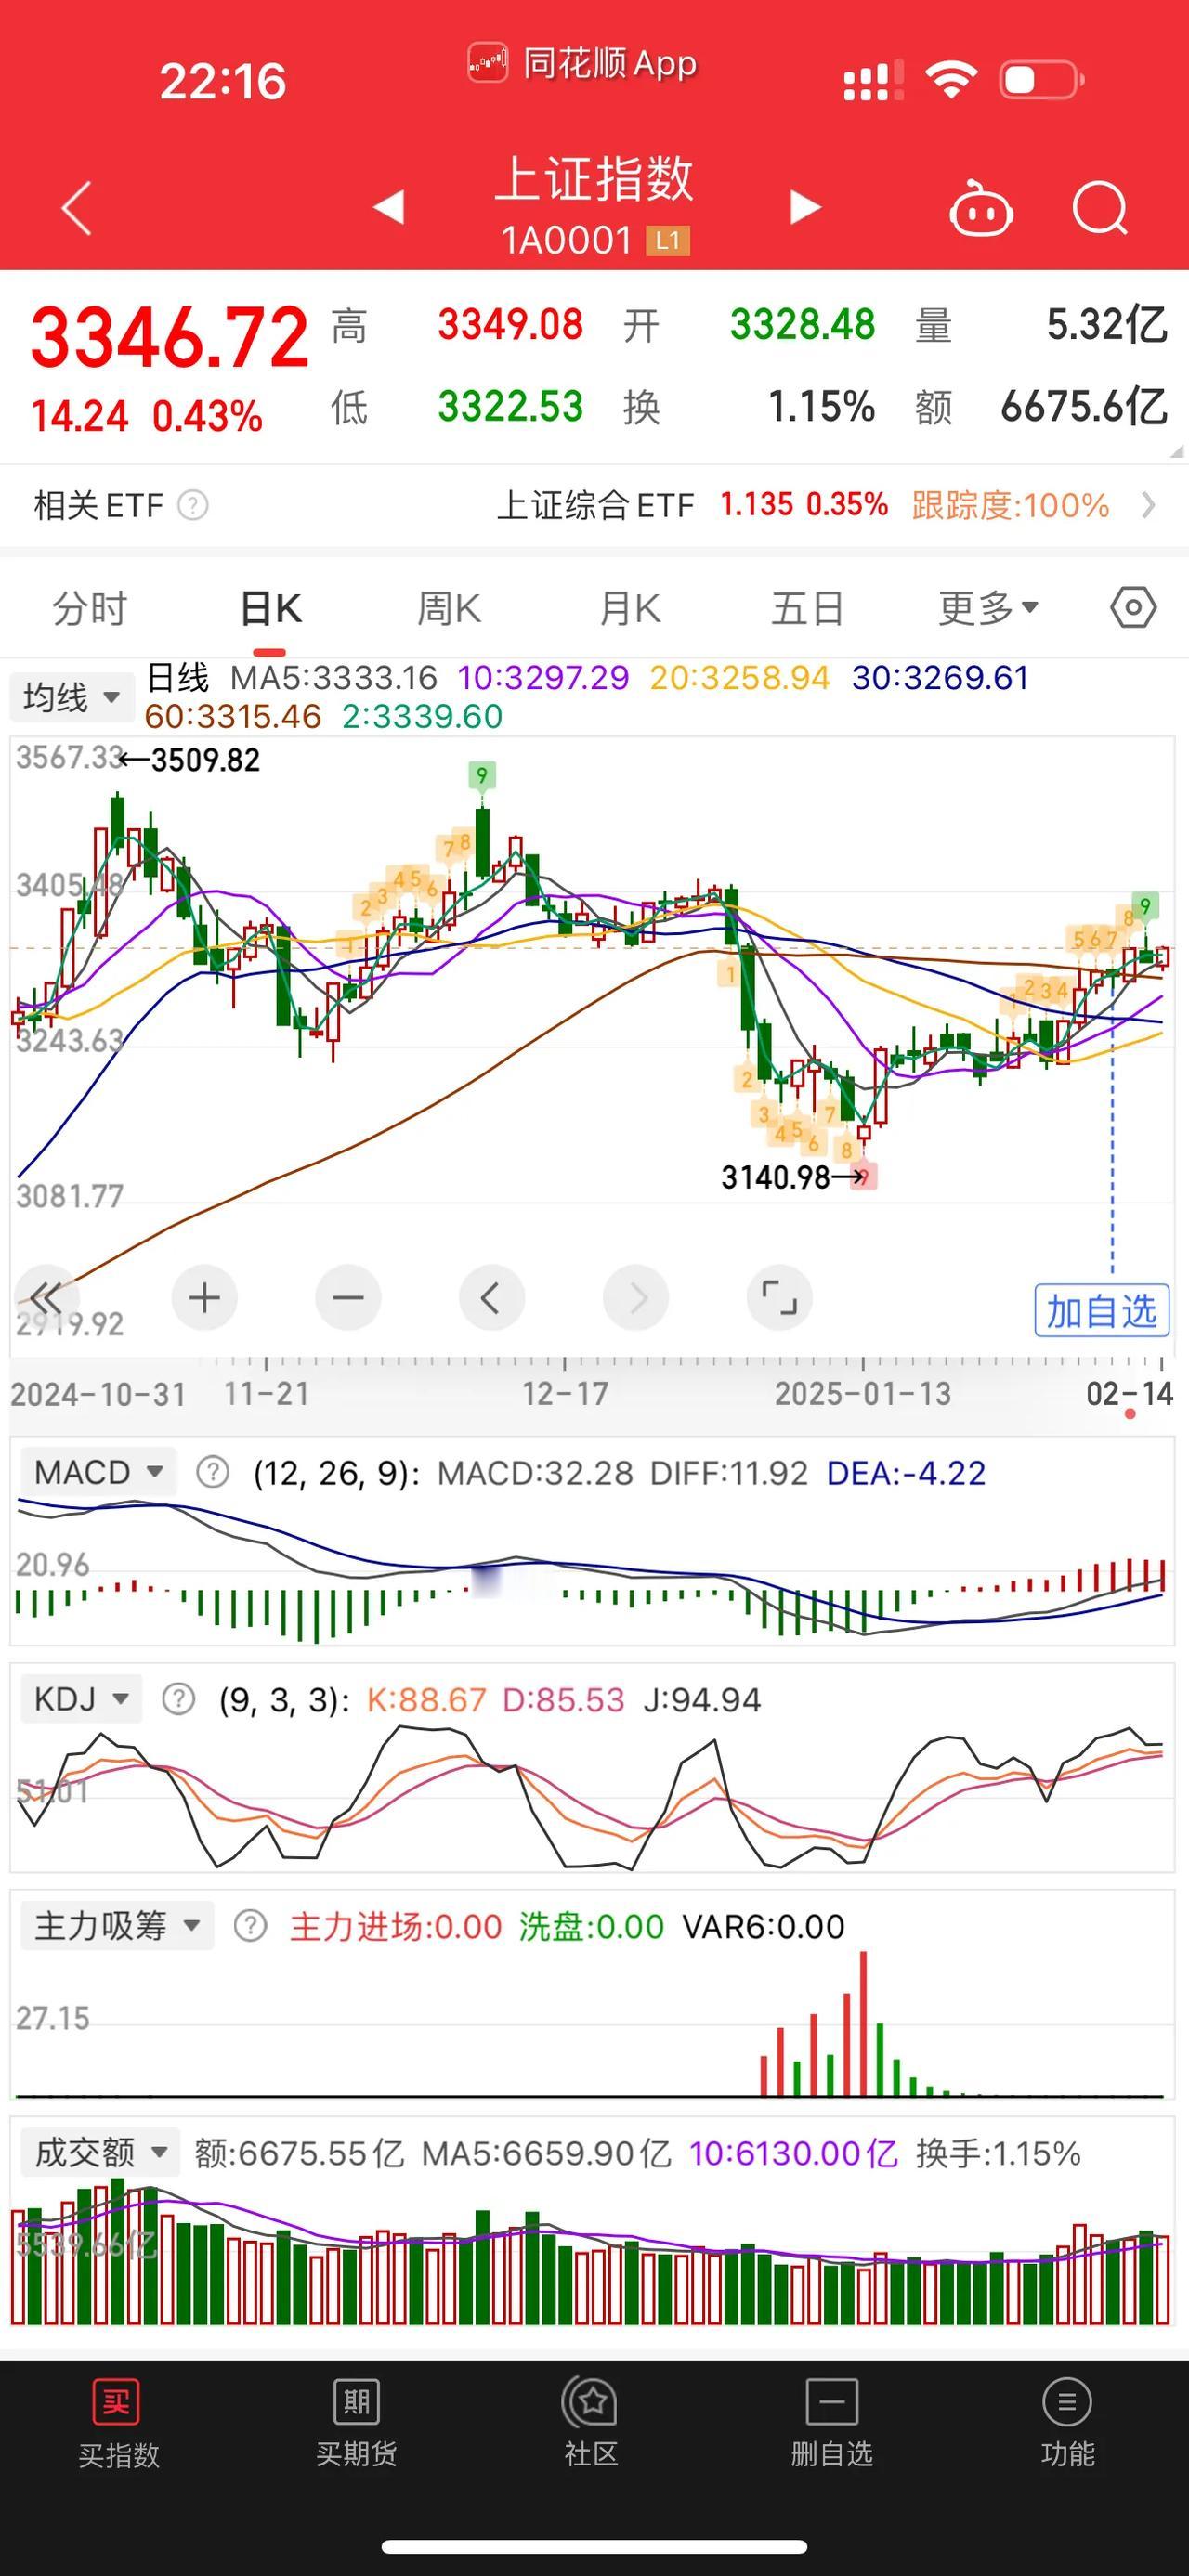Screen dimensions: 1189x2576
Task: Tap the L1 level badge
Action: coord(668,241)
